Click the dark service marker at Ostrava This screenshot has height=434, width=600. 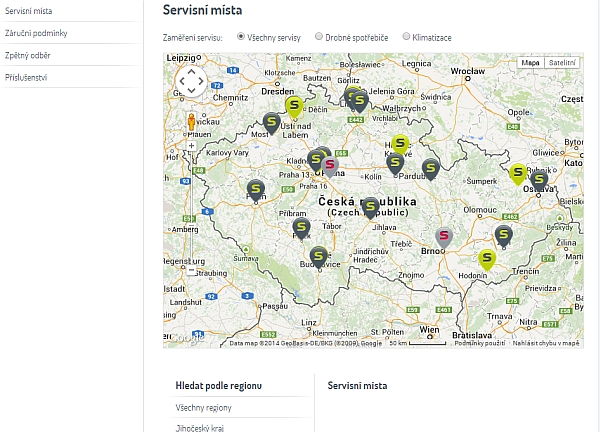539,180
